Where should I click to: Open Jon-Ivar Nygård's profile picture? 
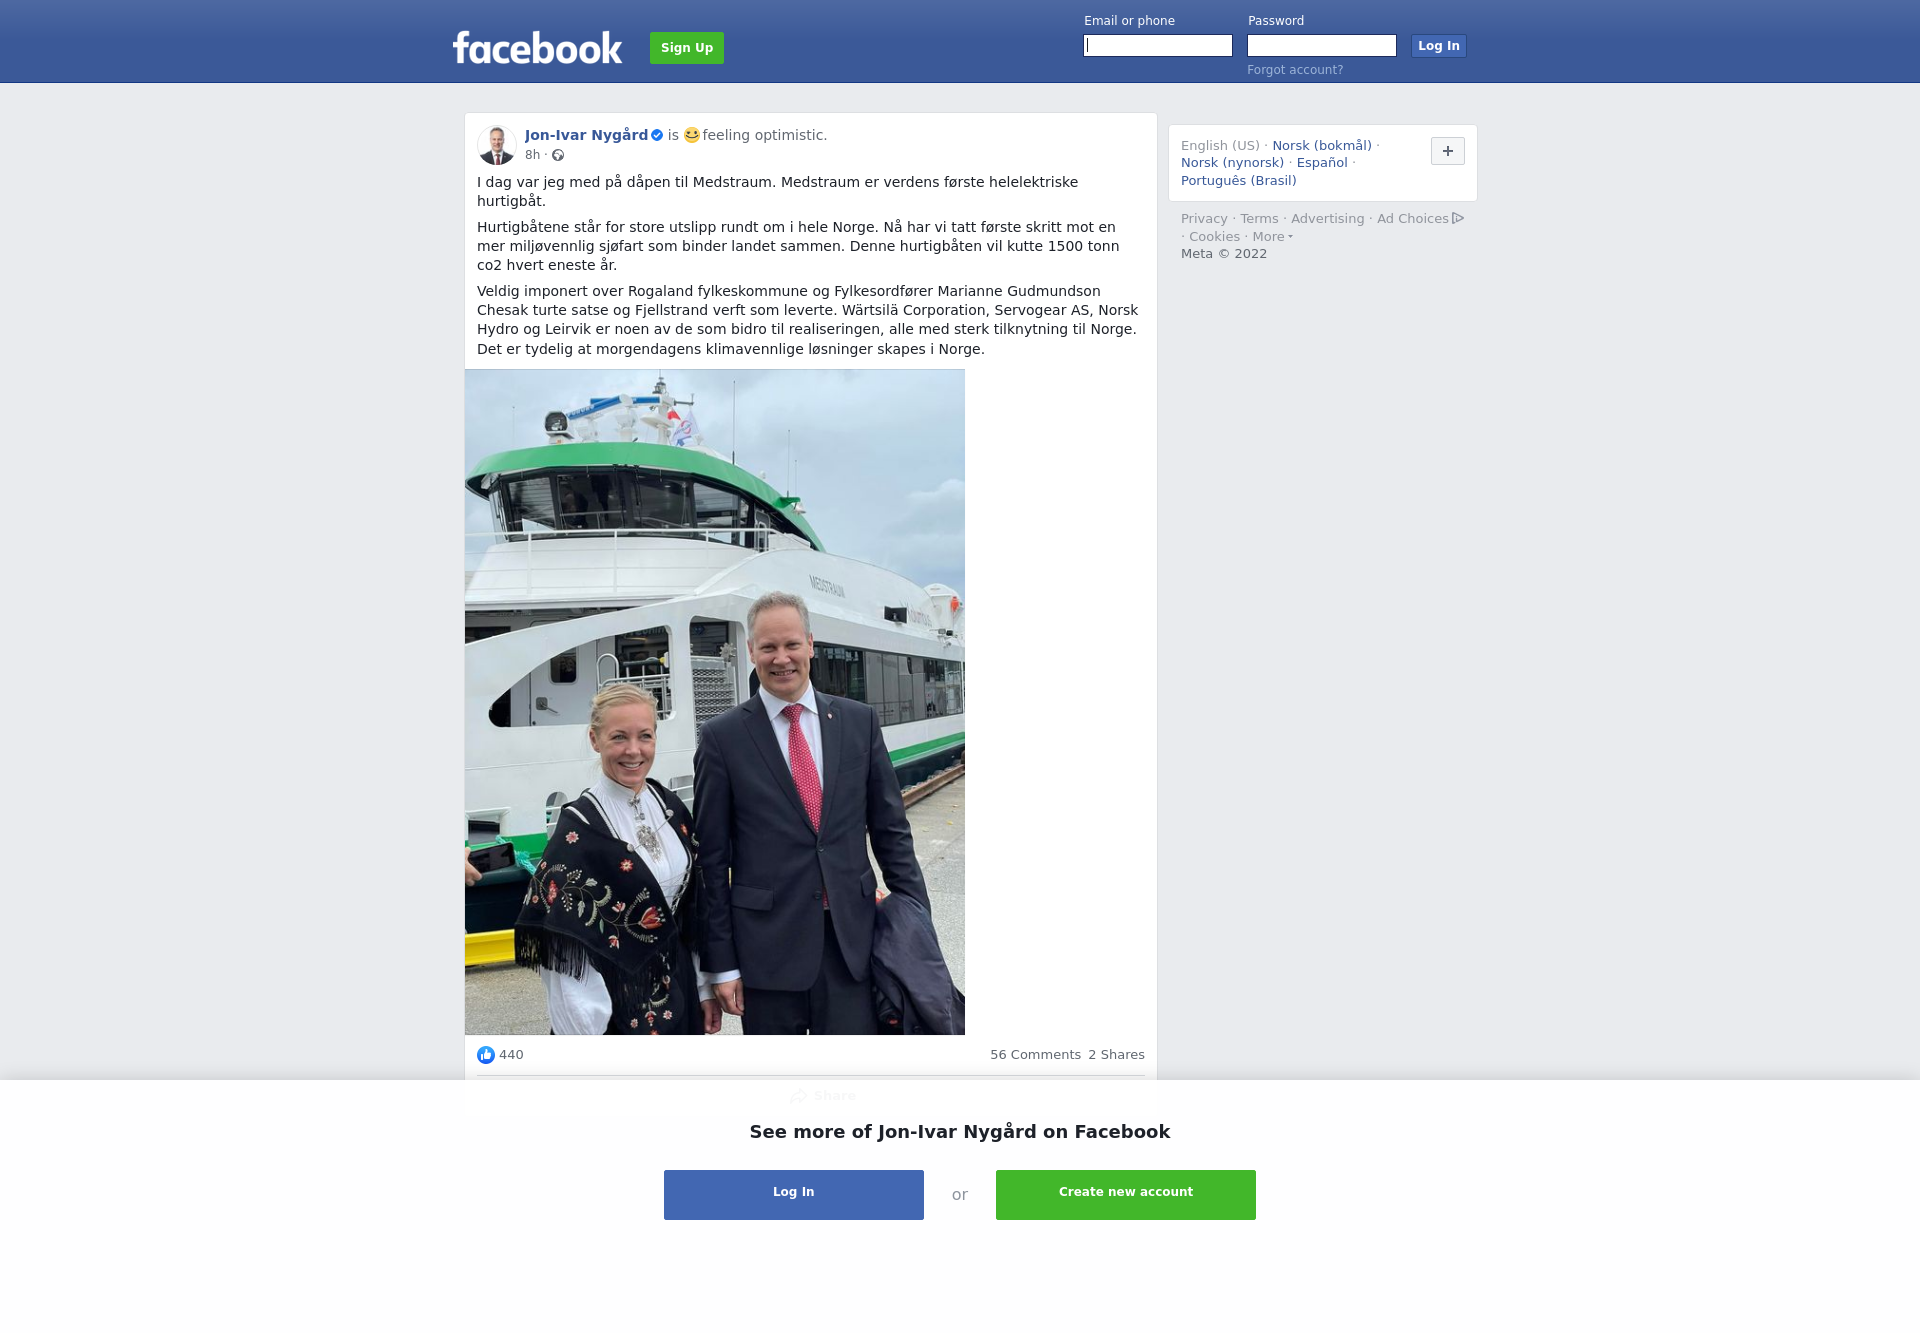coord(497,145)
